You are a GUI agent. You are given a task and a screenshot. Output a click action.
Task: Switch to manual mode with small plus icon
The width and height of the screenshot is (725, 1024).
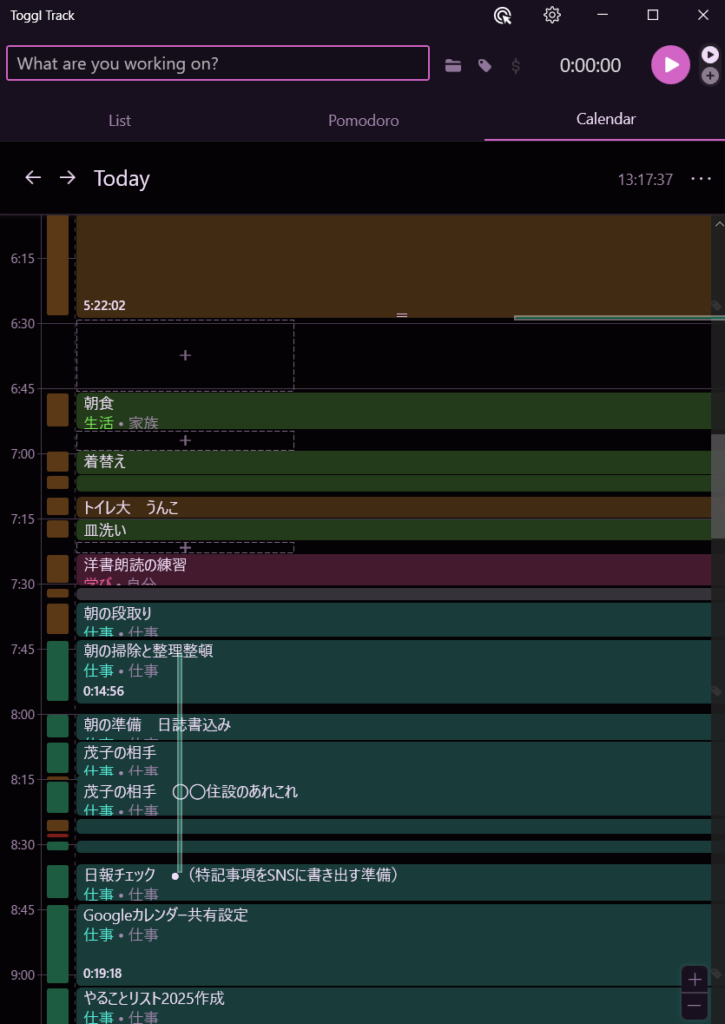[710, 76]
